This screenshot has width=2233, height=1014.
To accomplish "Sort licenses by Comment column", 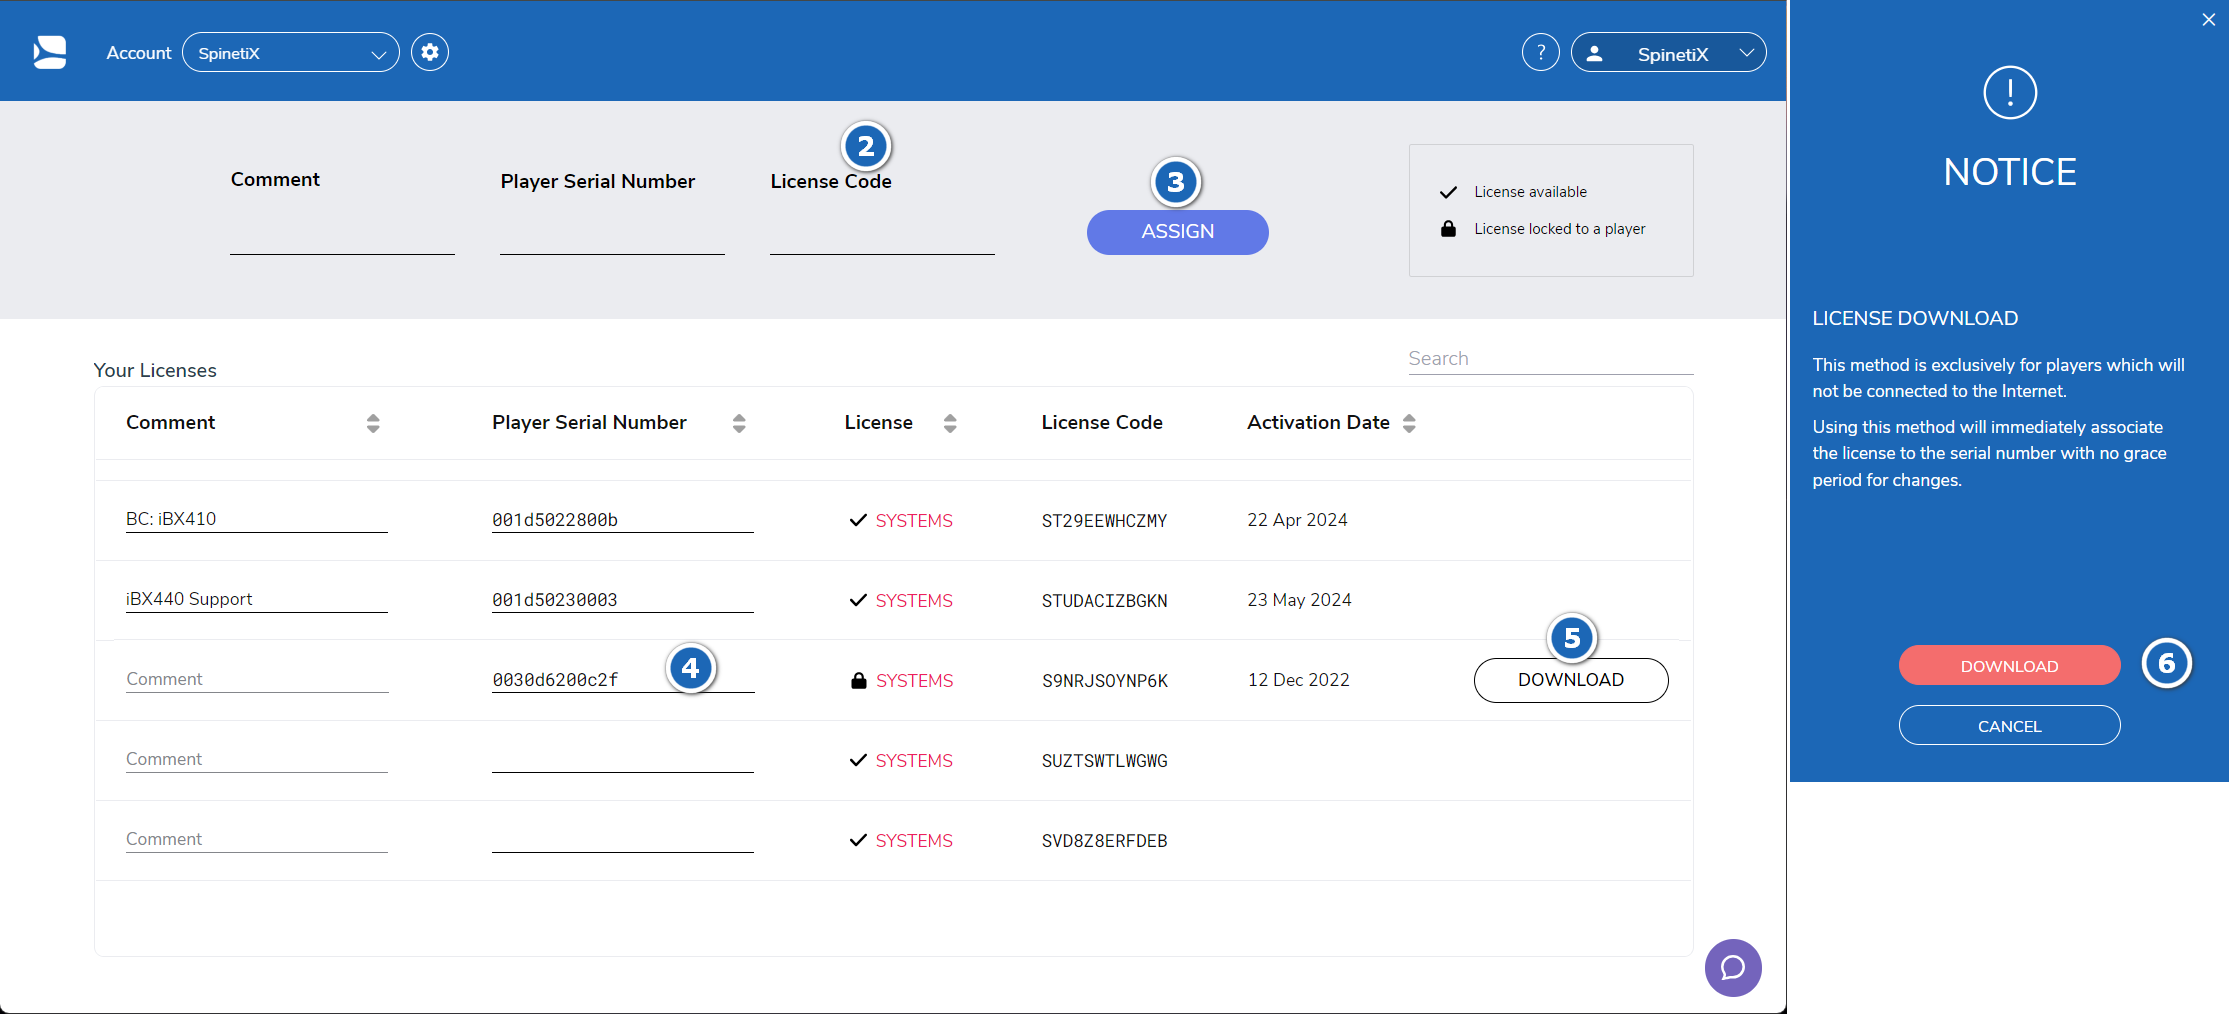I will click(373, 423).
